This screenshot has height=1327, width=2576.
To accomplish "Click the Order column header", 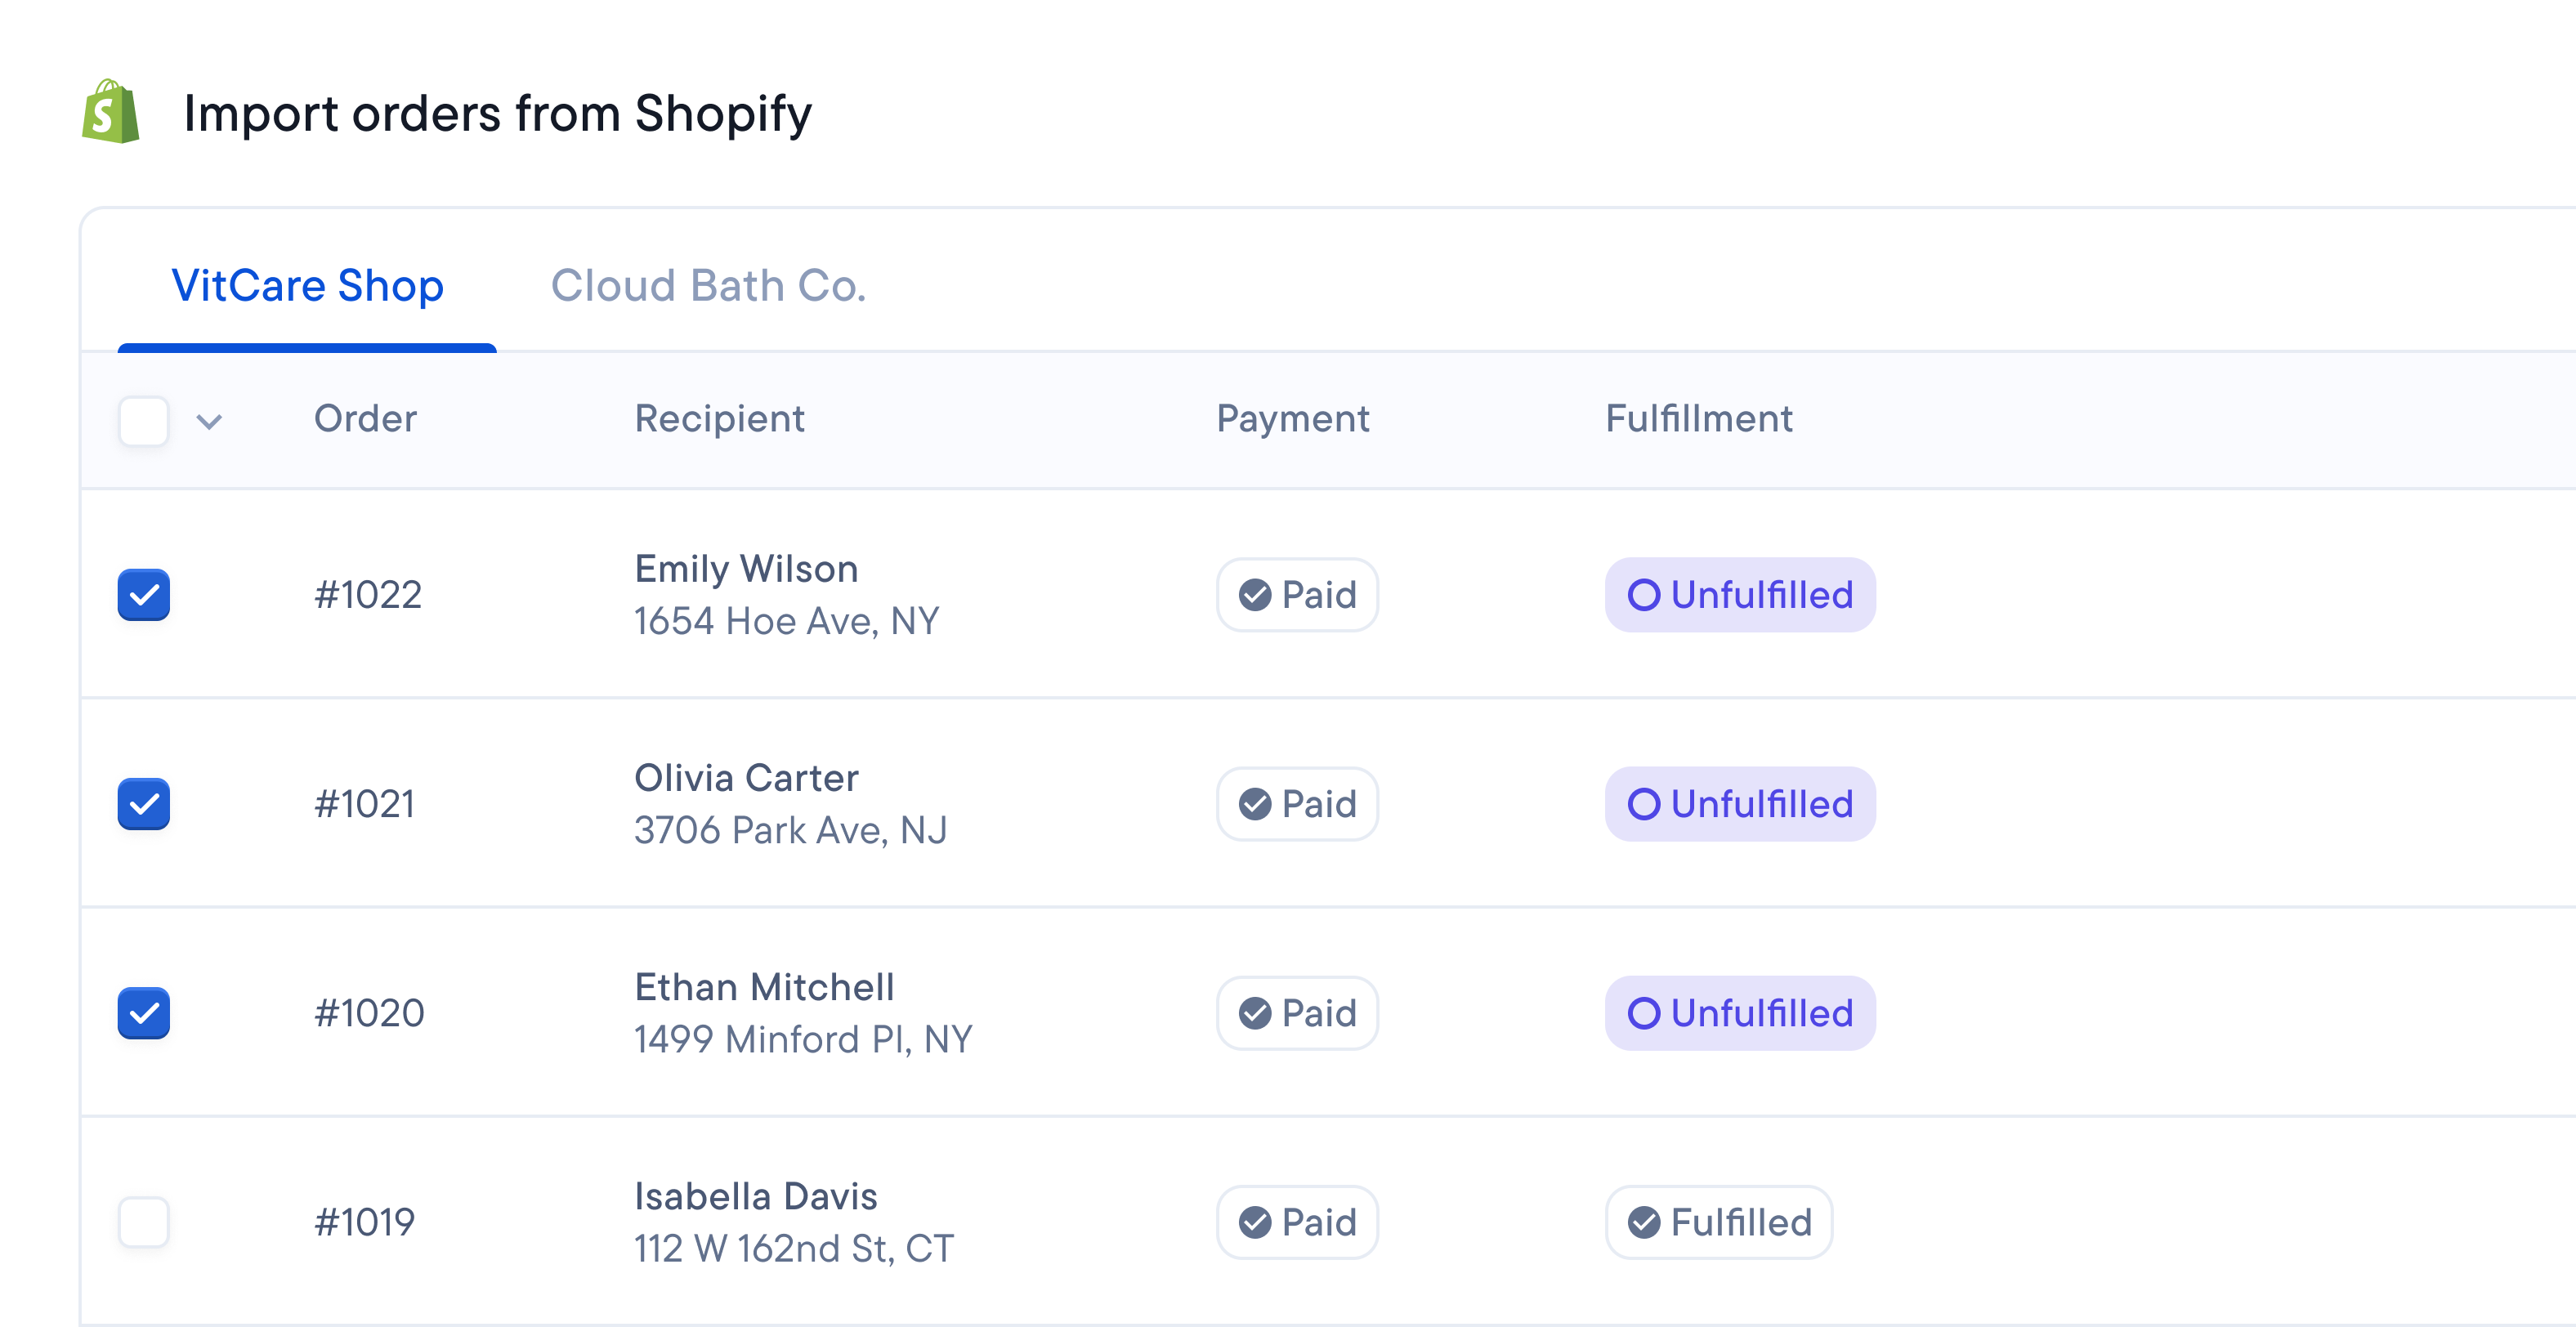I will (x=365, y=418).
